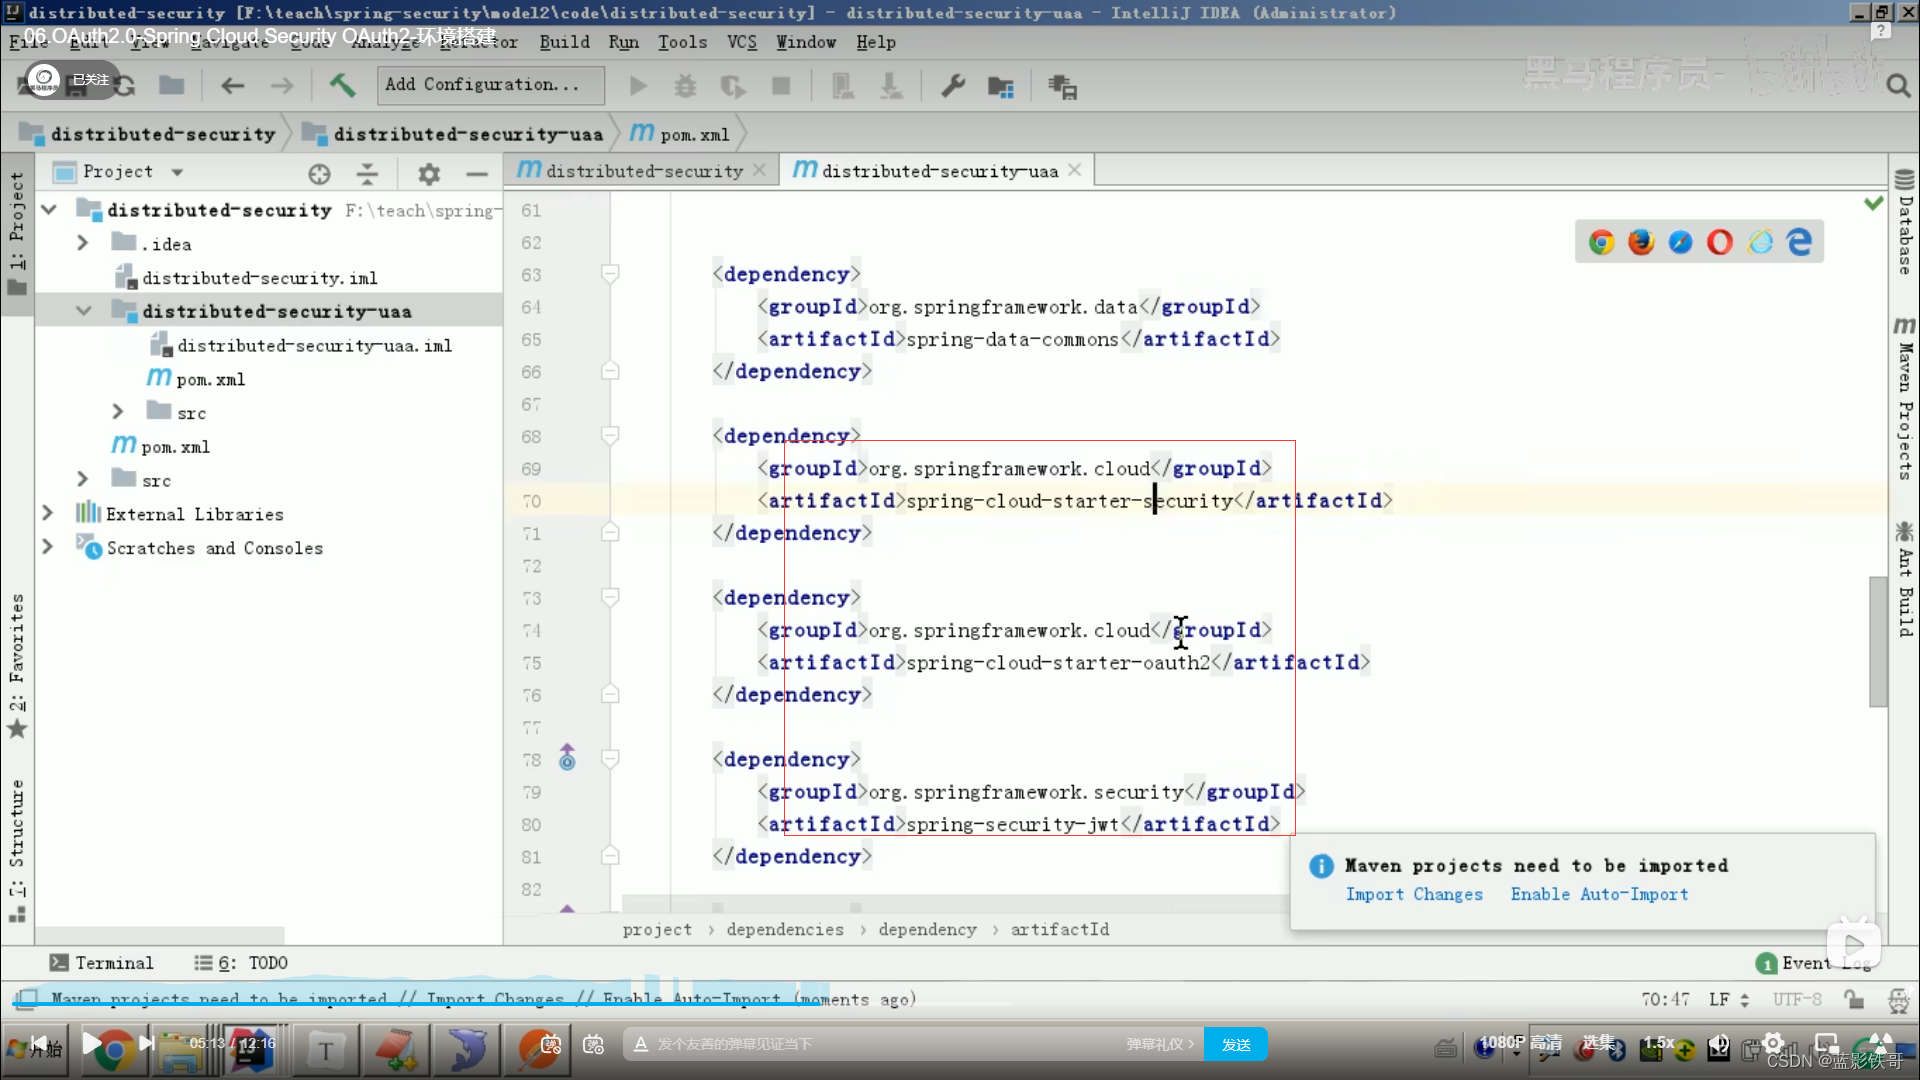
Task: Expand distributed-security-uaa tree node
Action: (84, 311)
